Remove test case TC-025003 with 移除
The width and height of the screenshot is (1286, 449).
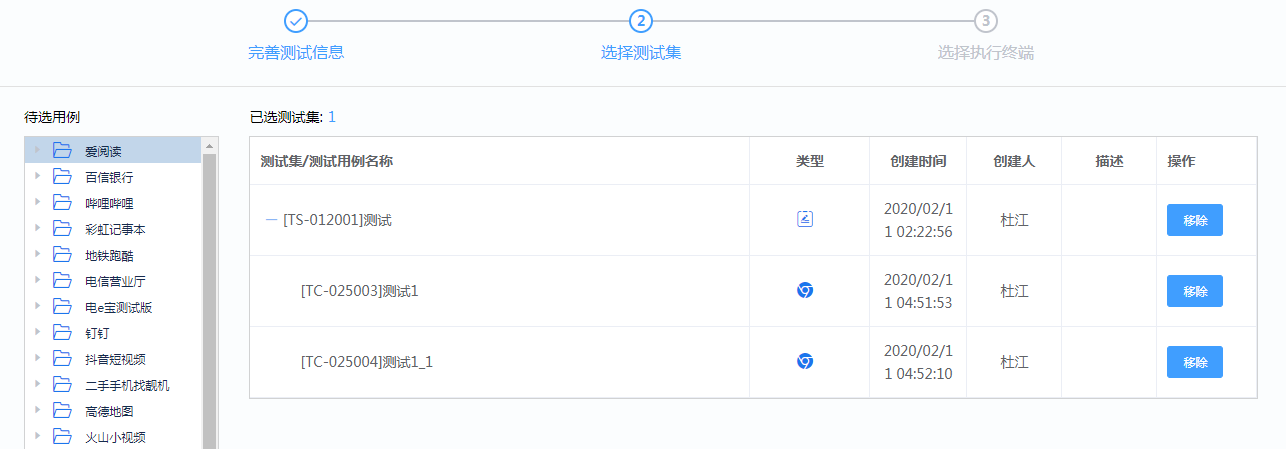point(1195,291)
